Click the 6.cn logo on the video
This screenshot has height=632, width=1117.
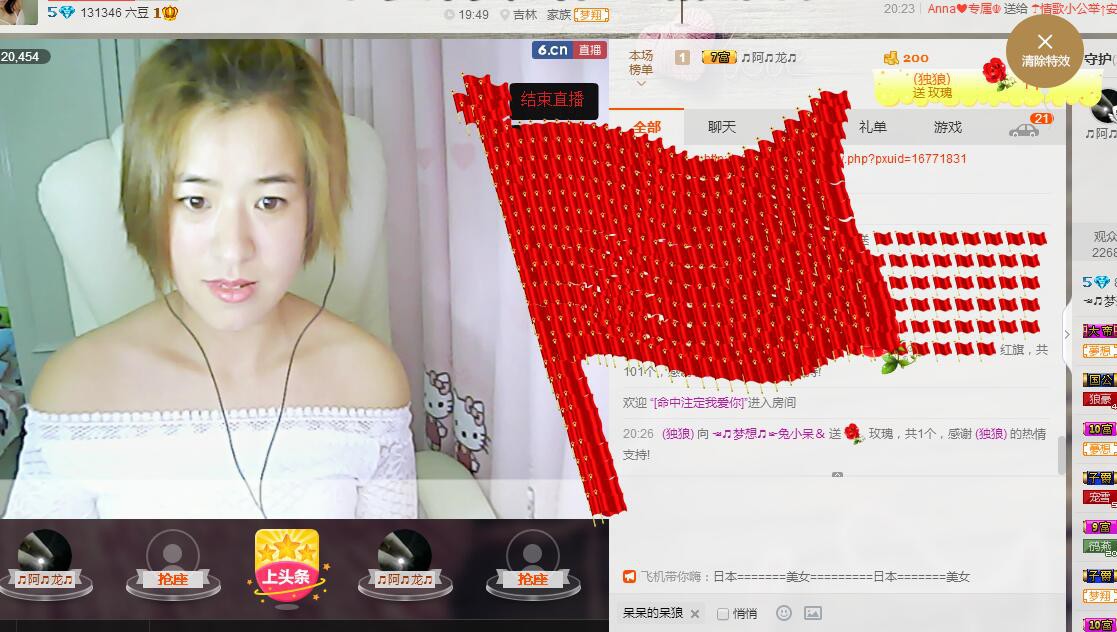tap(553, 50)
